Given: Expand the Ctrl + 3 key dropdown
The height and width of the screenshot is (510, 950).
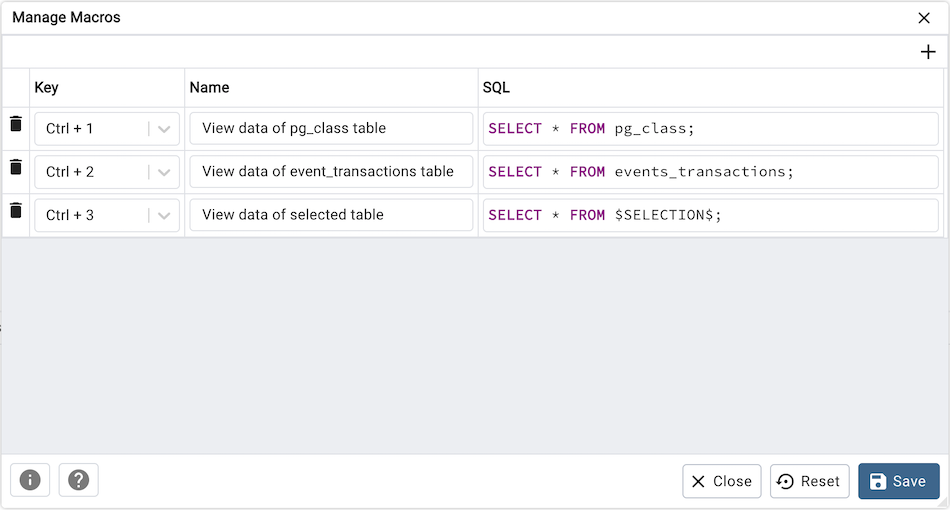Looking at the screenshot, I should coord(164,215).
